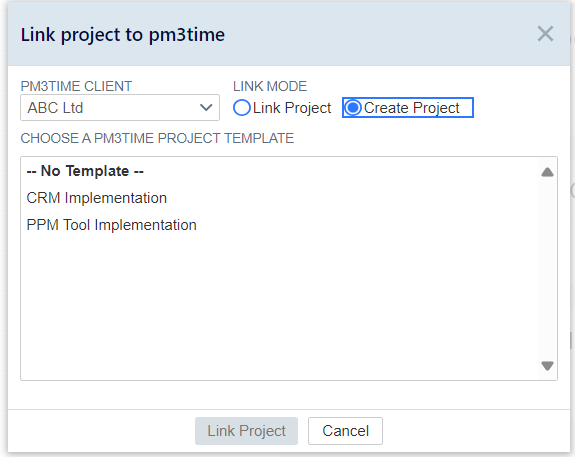Click the Link Project button at bottom

coord(246,431)
